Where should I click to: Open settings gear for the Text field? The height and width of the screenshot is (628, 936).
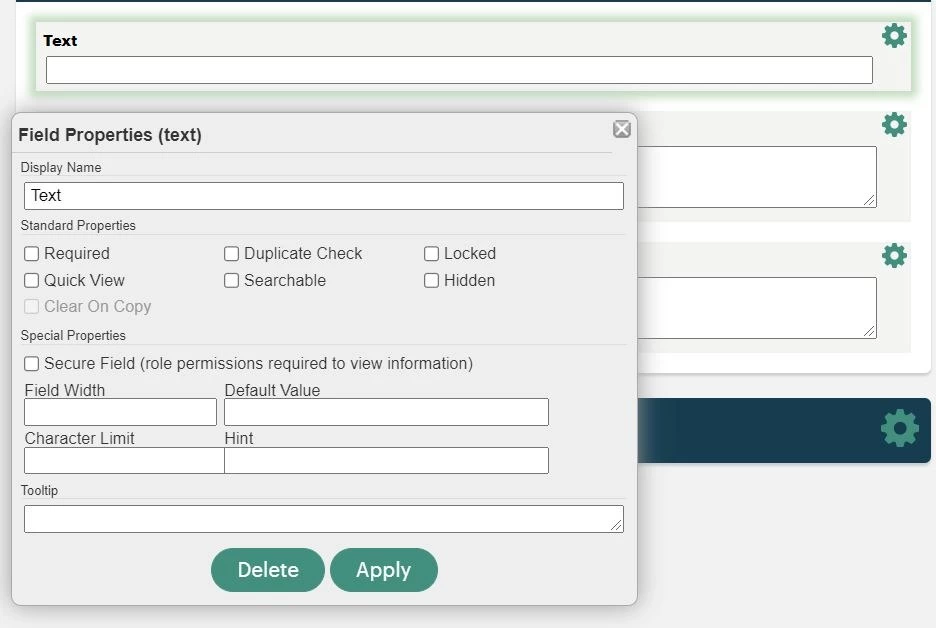point(894,36)
